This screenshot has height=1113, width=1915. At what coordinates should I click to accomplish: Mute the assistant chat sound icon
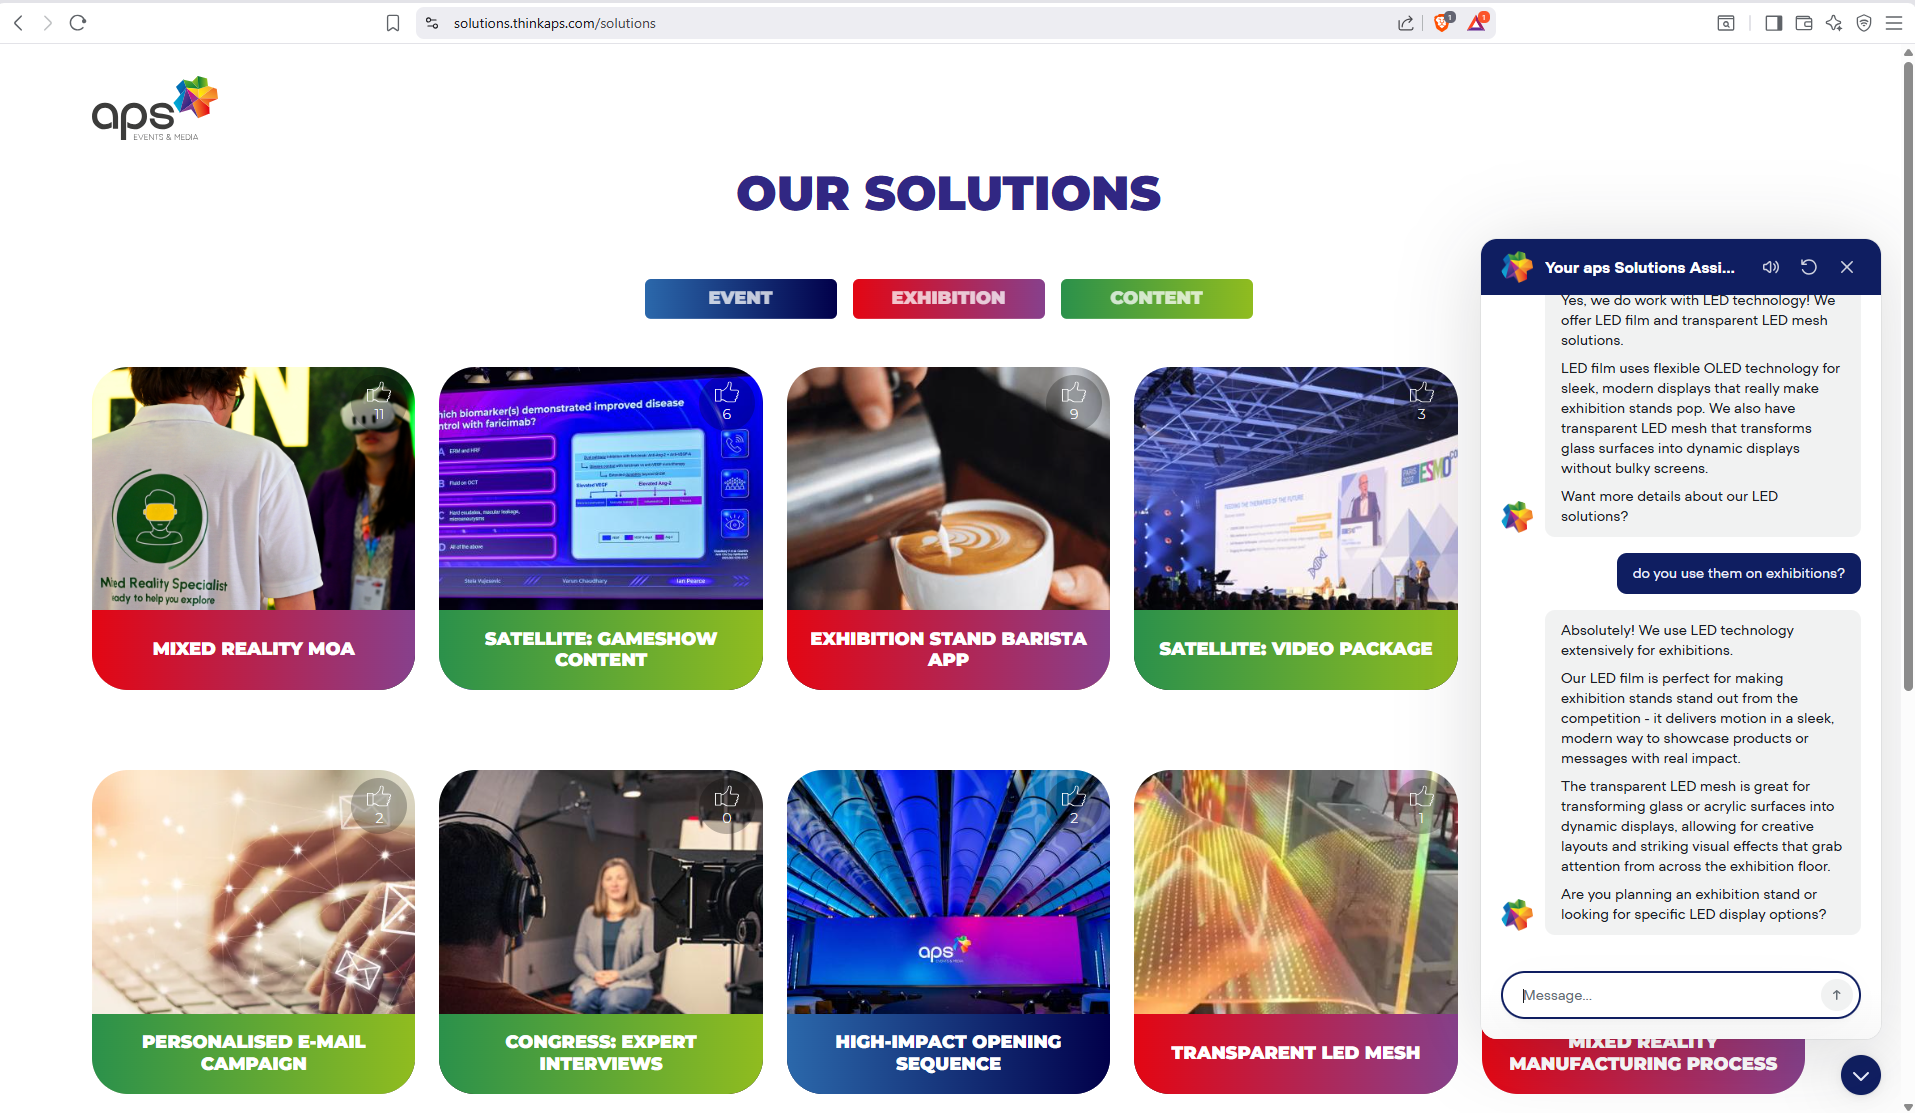1771,267
